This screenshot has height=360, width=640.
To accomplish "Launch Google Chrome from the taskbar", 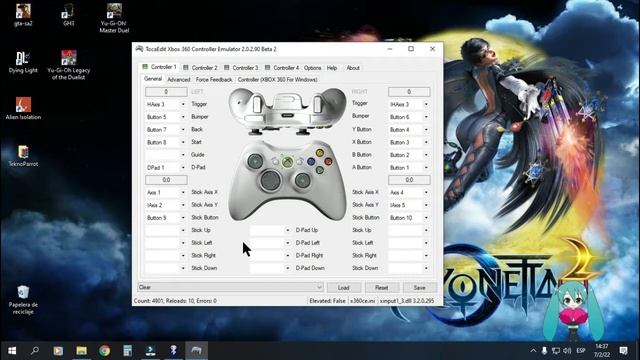I will click(x=104, y=351).
